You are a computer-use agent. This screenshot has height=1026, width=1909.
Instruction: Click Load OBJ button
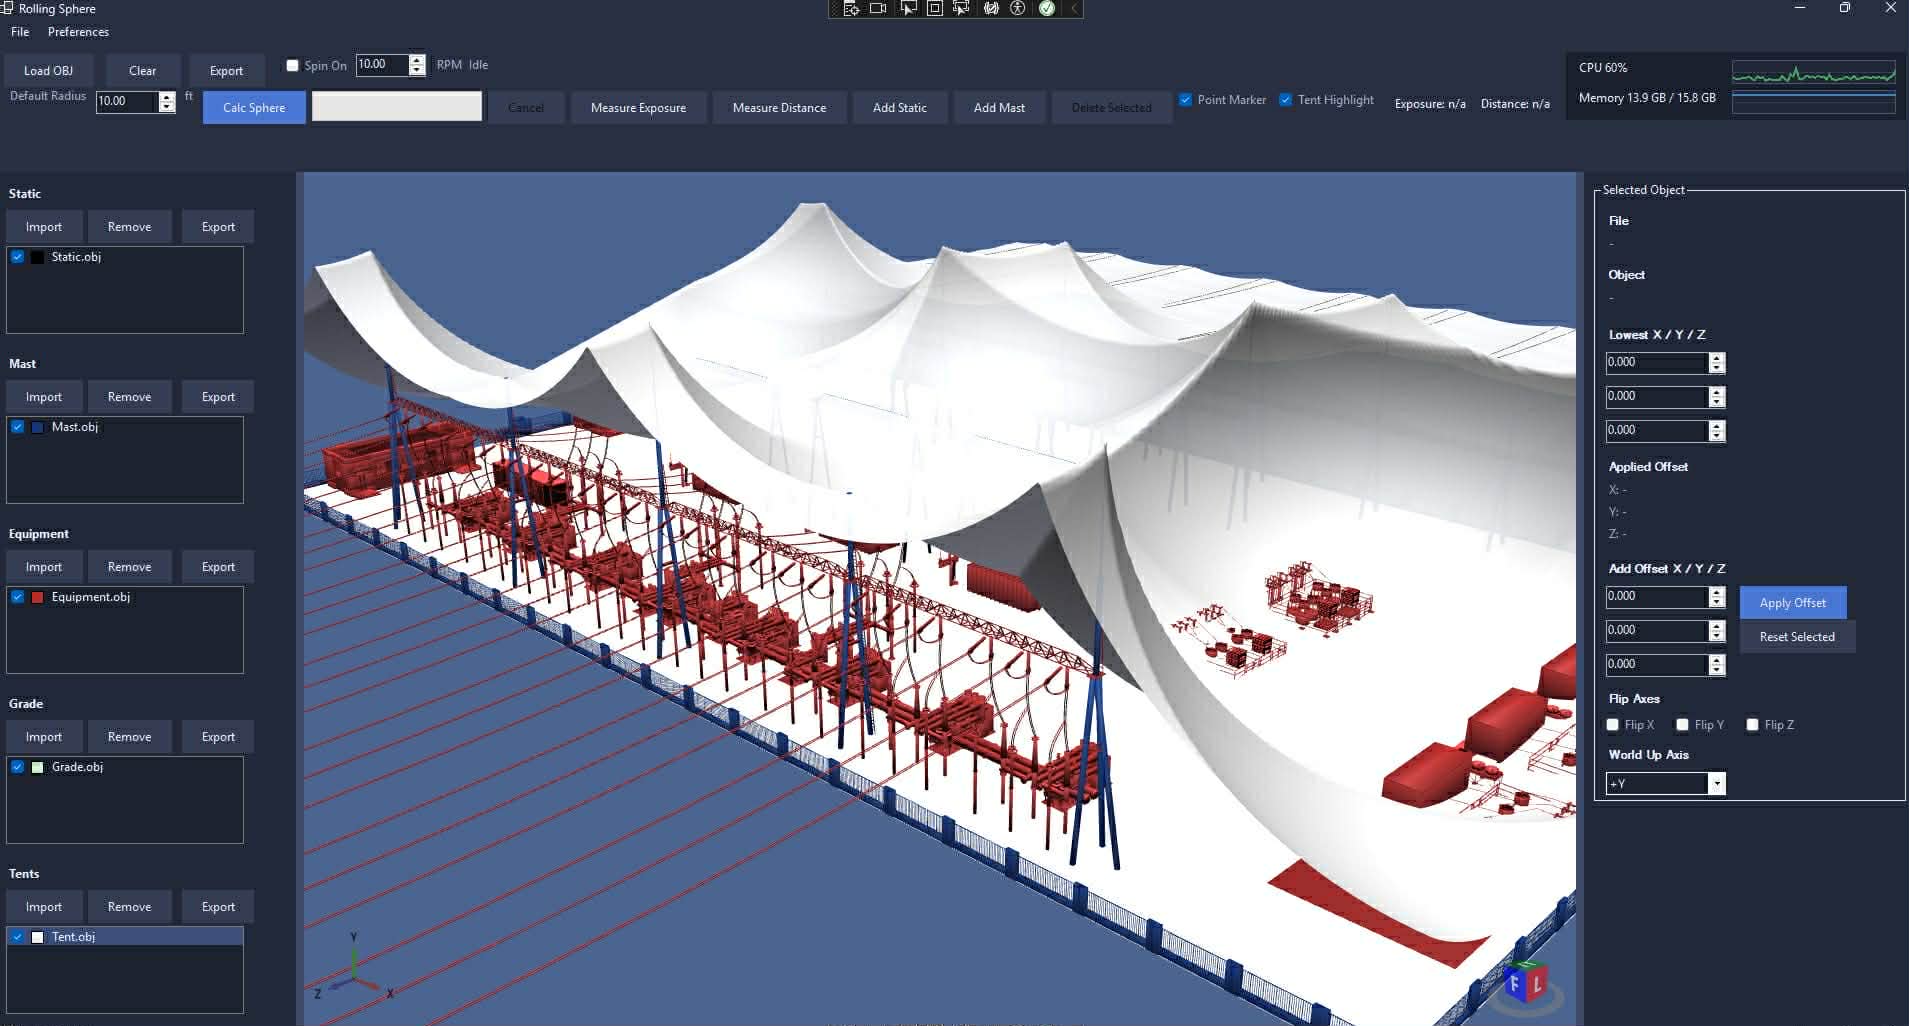[x=48, y=71]
